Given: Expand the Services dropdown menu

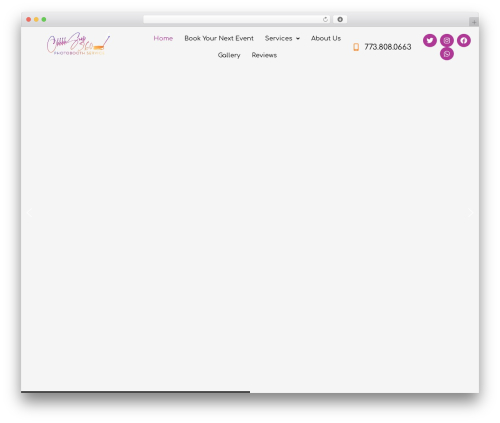Looking at the screenshot, I should click(x=282, y=38).
